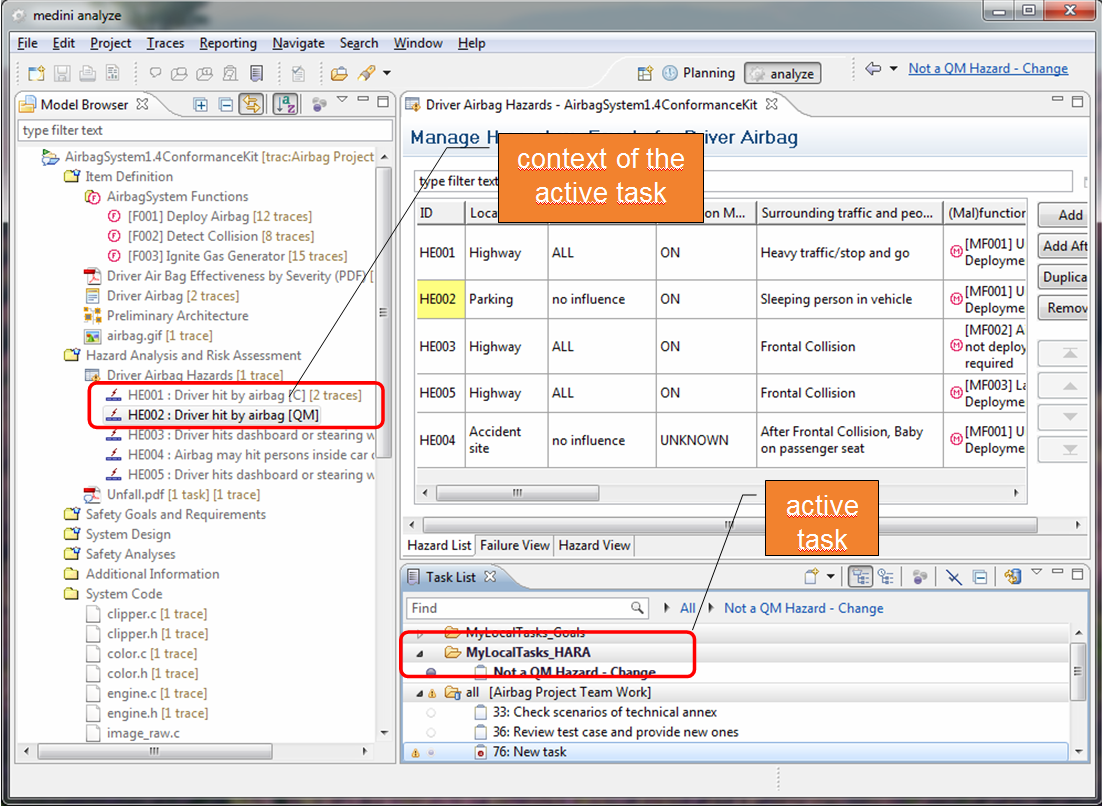Toggle alphabetical sort in Model Browser
The height and width of the screenshot is (806, 1111).
[286, 104]
